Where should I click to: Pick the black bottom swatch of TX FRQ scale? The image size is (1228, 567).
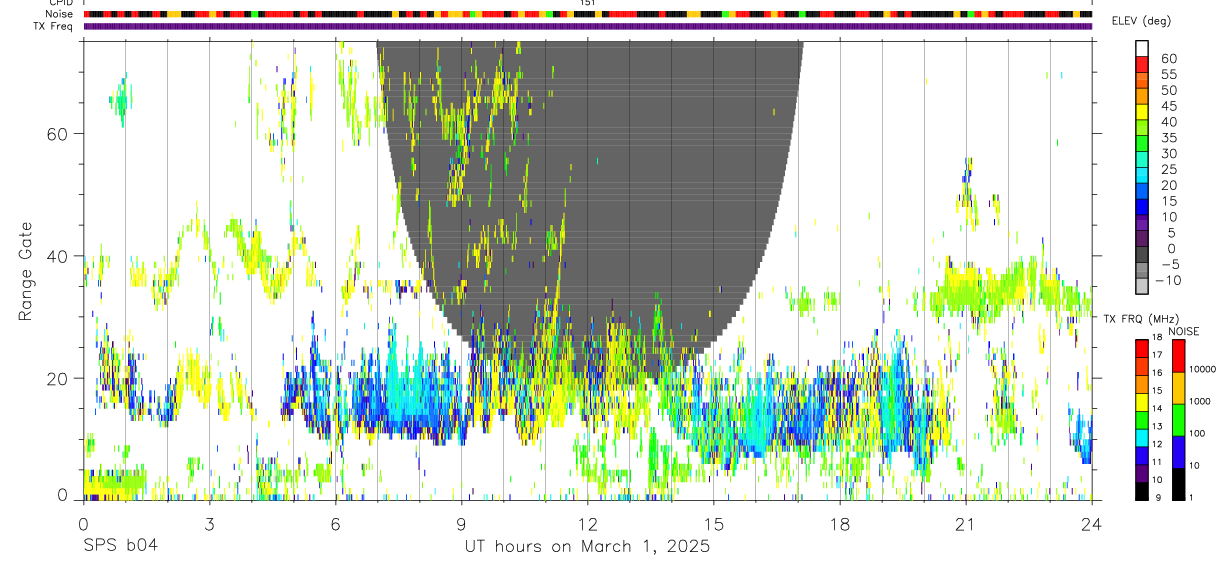coord(1141,491)
